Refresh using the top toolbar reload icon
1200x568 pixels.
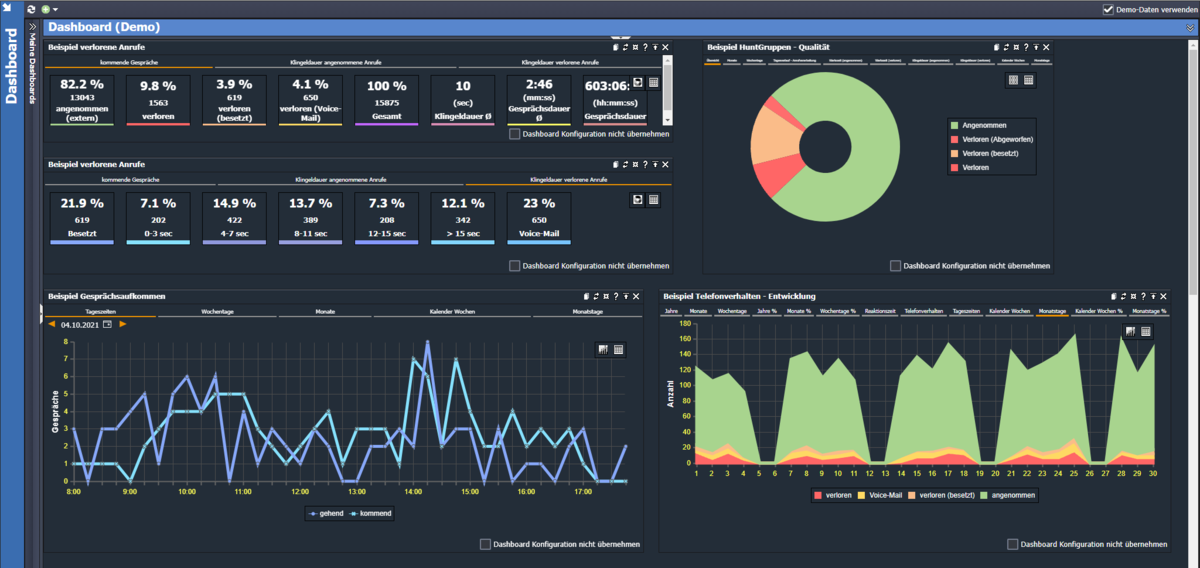click(32, 9)
